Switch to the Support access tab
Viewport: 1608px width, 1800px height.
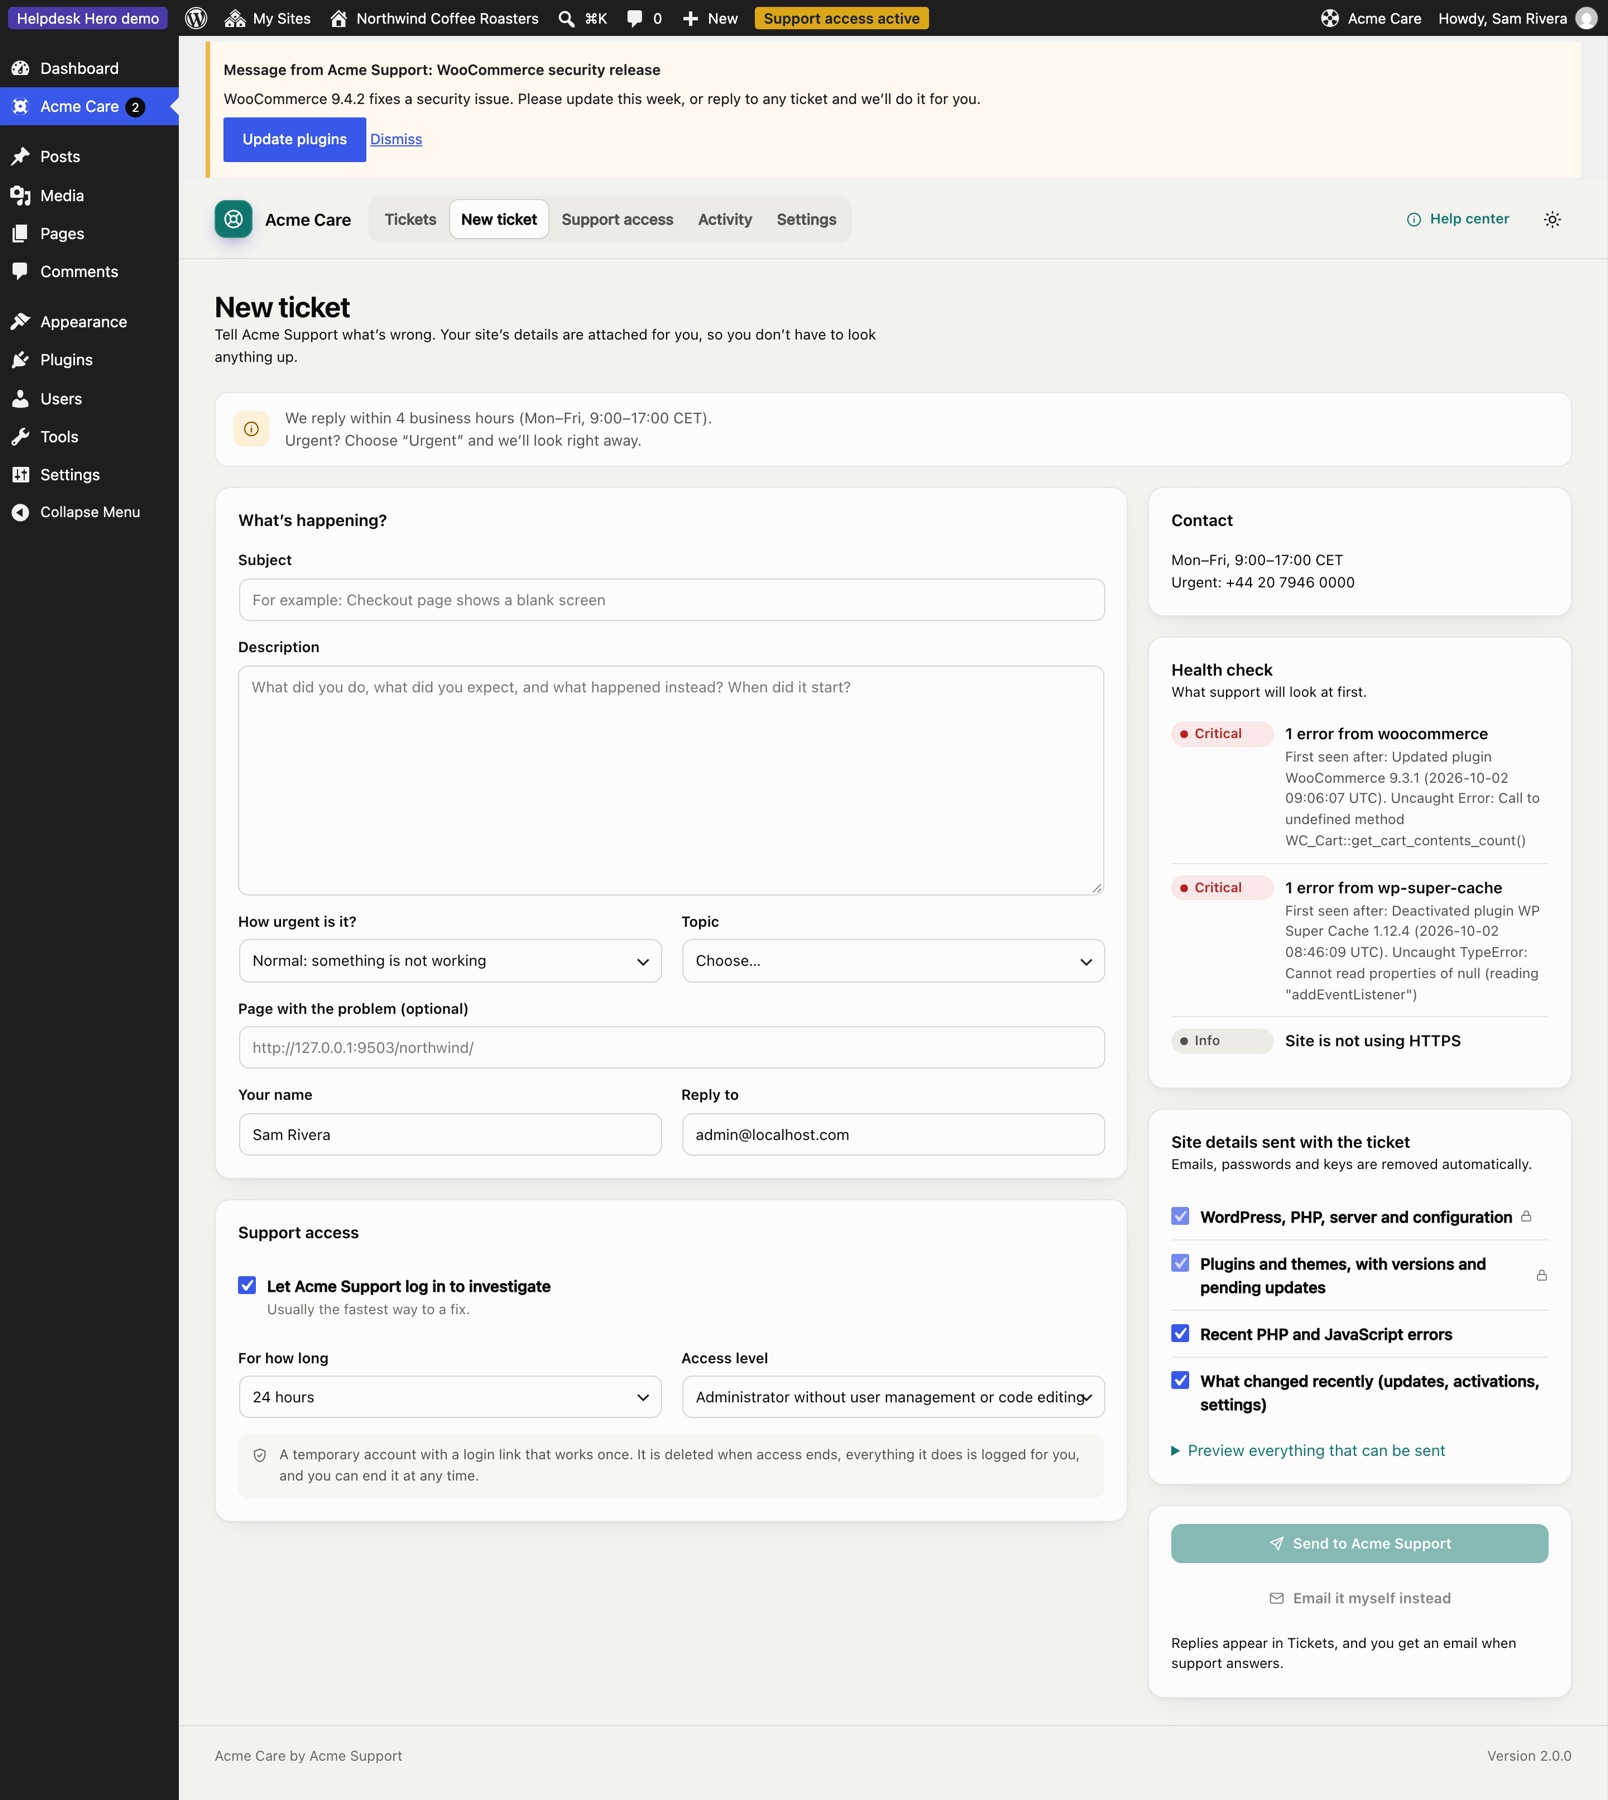point(617,219)
